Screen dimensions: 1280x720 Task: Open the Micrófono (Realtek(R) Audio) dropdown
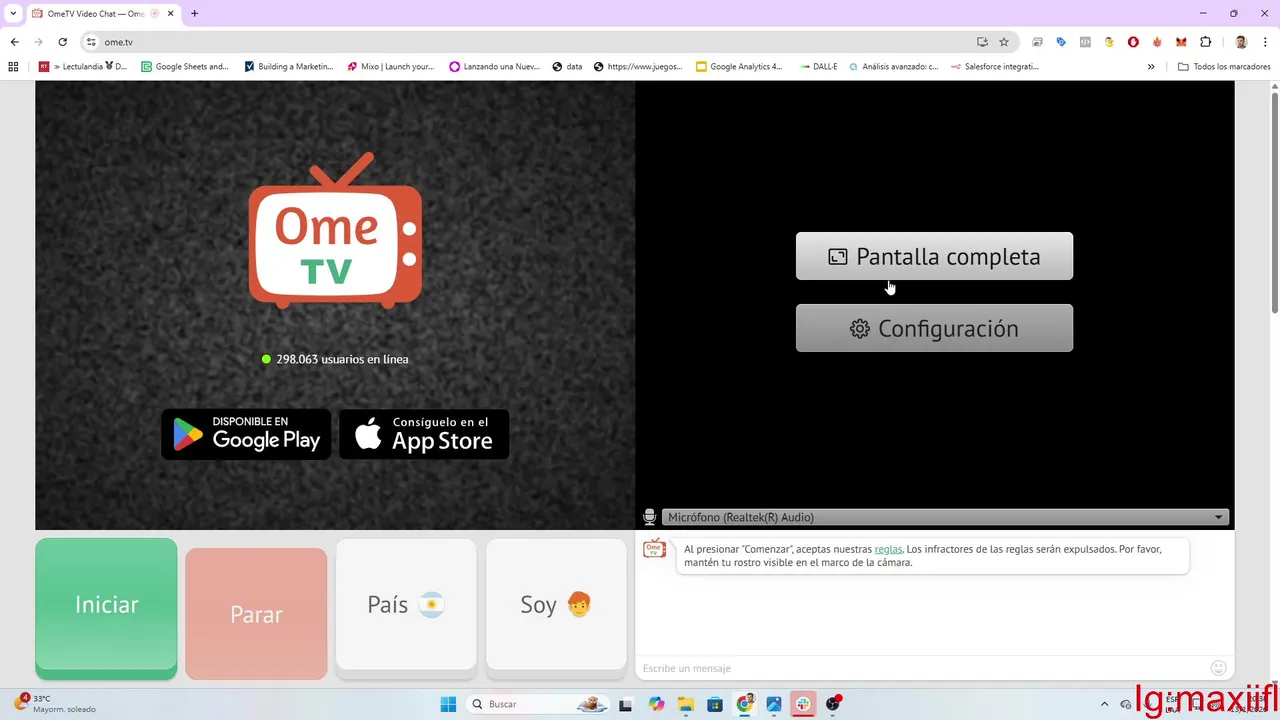(946, 517)
